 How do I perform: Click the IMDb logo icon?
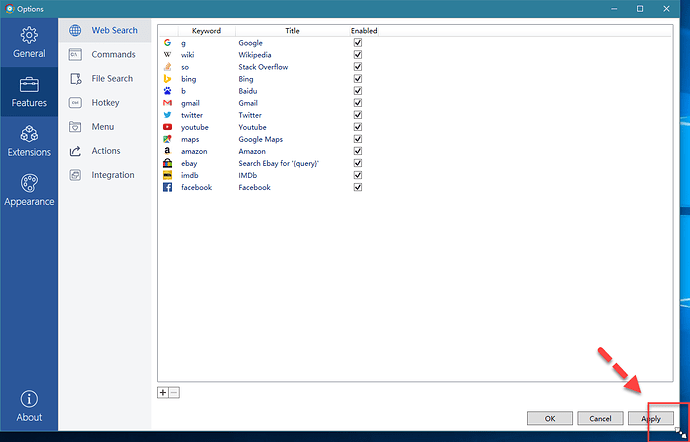point(167,175)
